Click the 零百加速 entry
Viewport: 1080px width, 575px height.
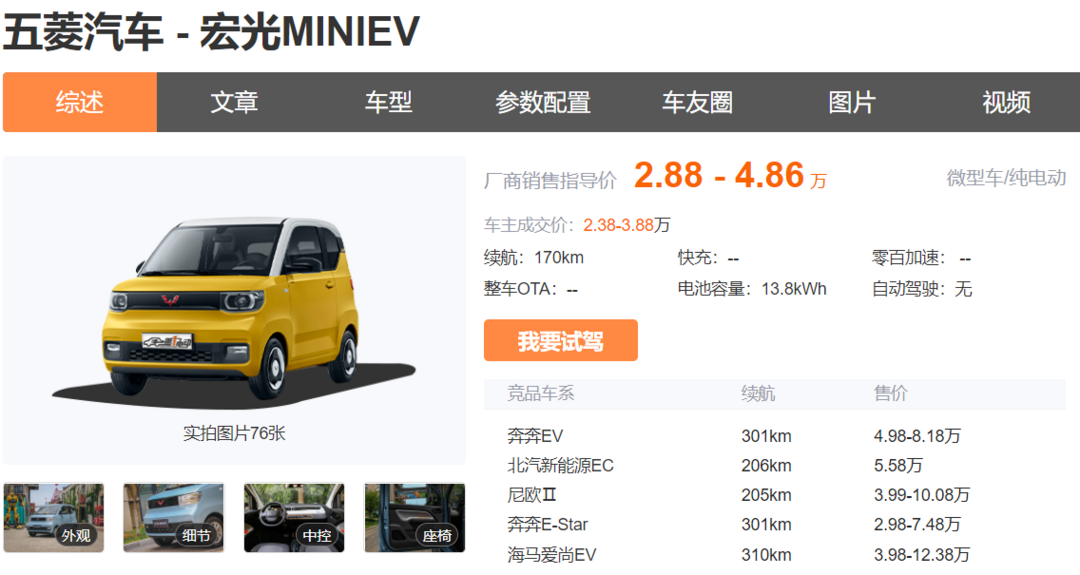tap(922, 258)
